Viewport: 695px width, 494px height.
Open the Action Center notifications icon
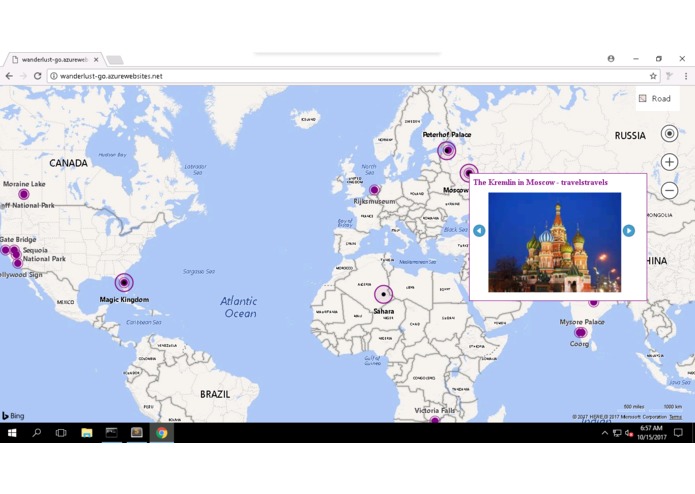tap(678, 433)
